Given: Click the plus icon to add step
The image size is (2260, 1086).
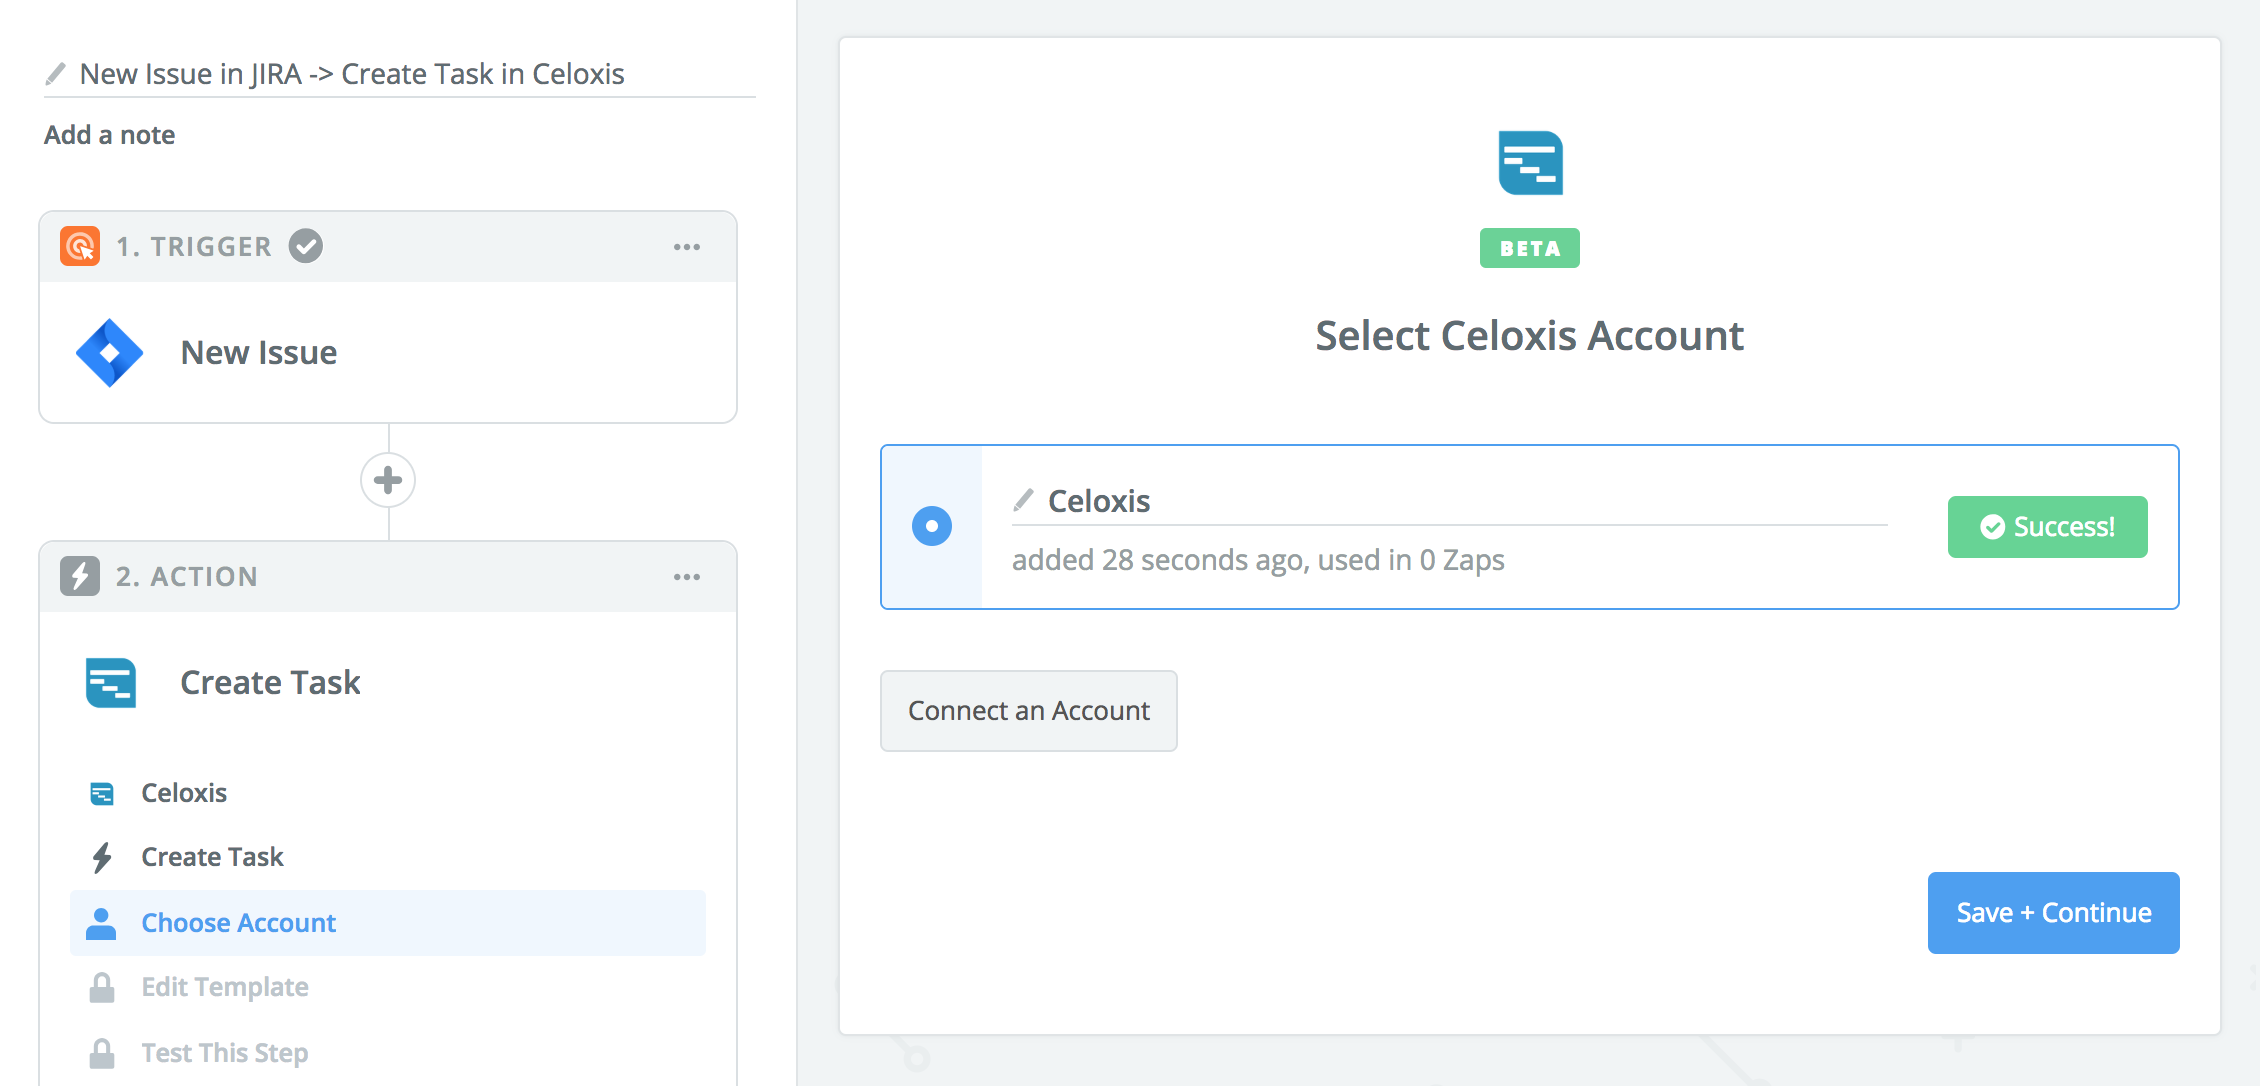Looking at the screenshot, I should pyautogui.click(x=388, y=481).
